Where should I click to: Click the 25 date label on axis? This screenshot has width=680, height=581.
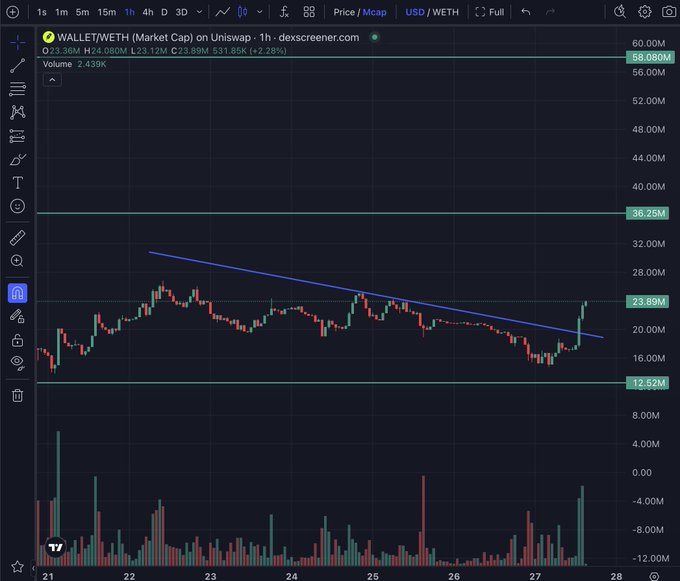point(373,576)
